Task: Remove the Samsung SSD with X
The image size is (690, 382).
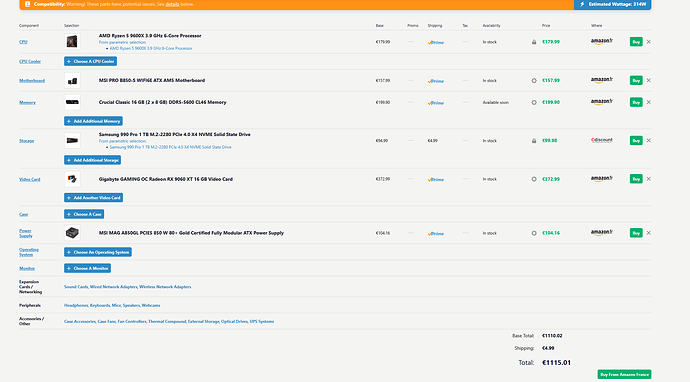Action: coord(649,140)
